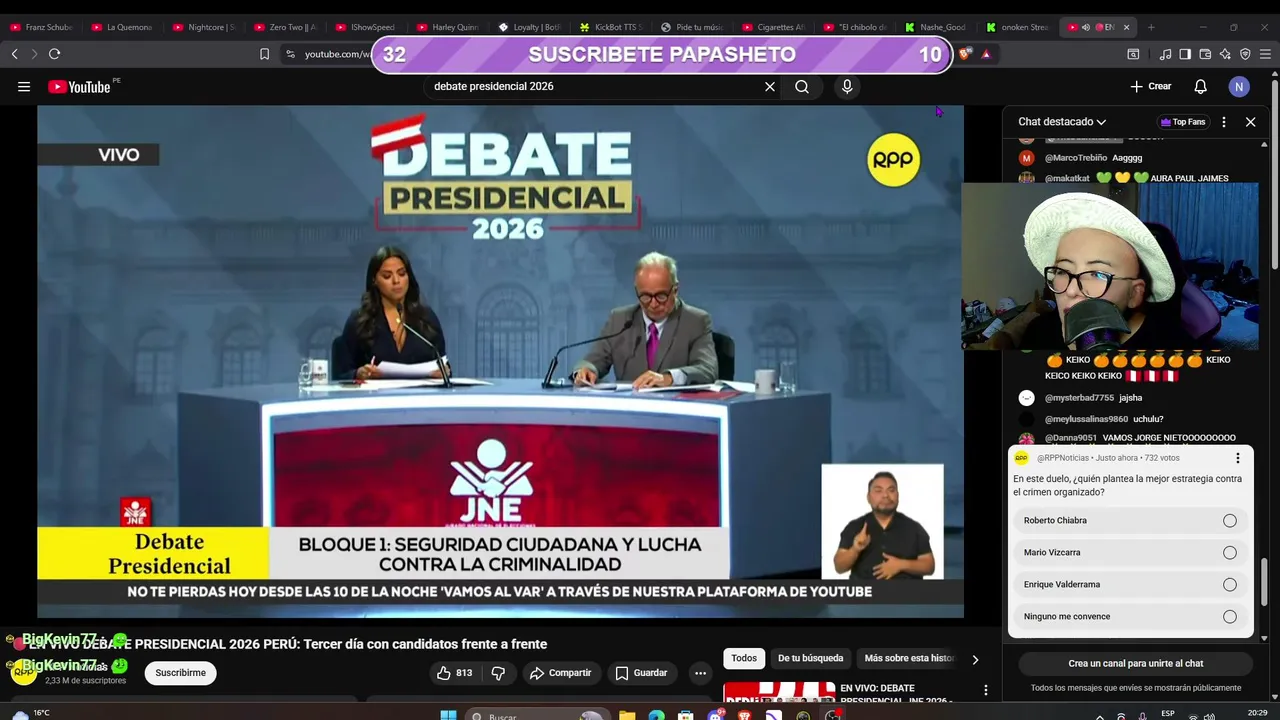
Task: Share the video via Compartir
Action: pos(560,673)
